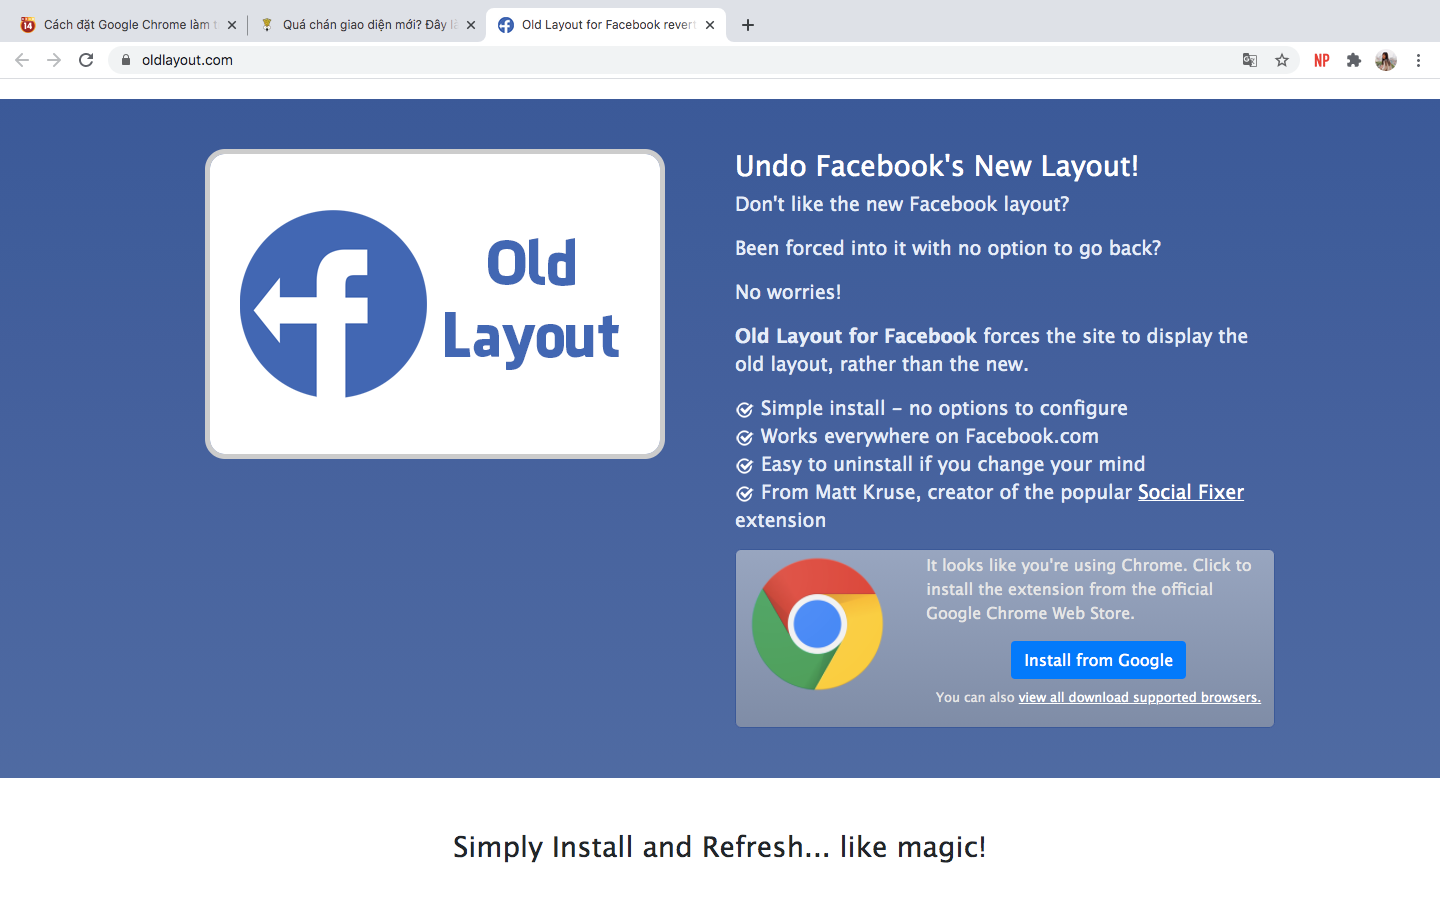
Task: Open the Chrome profile avatar
Action: tap(1386, 60)
